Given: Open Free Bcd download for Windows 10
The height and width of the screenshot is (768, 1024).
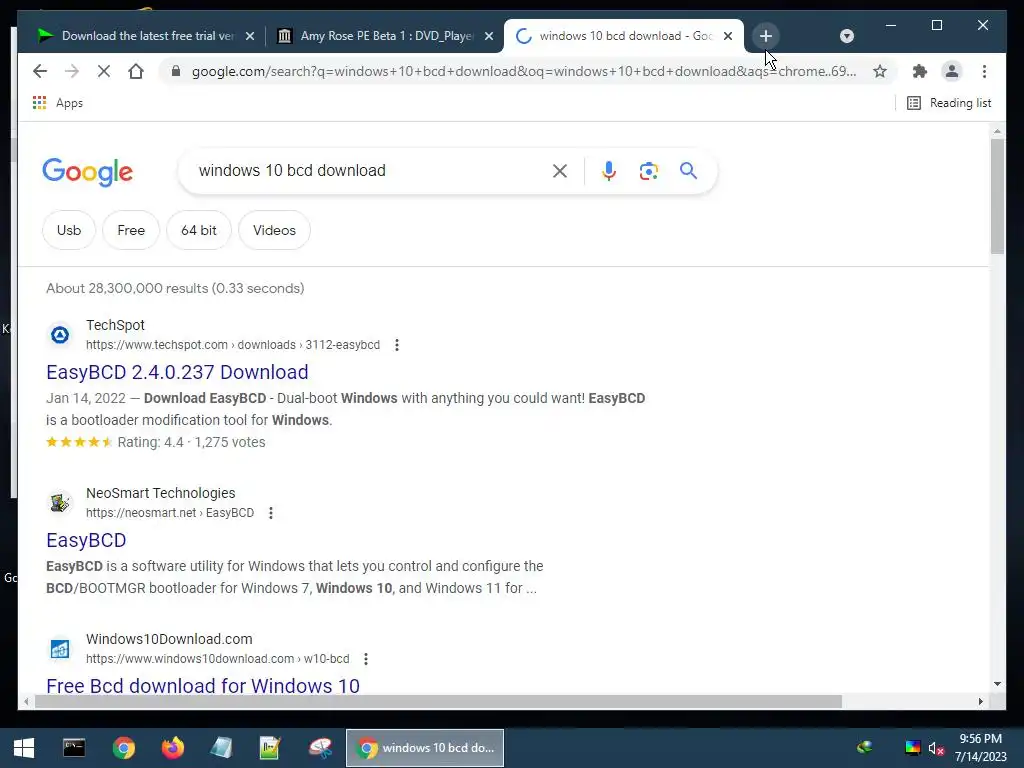Looking at the screenshot, I should click(203, 686).
